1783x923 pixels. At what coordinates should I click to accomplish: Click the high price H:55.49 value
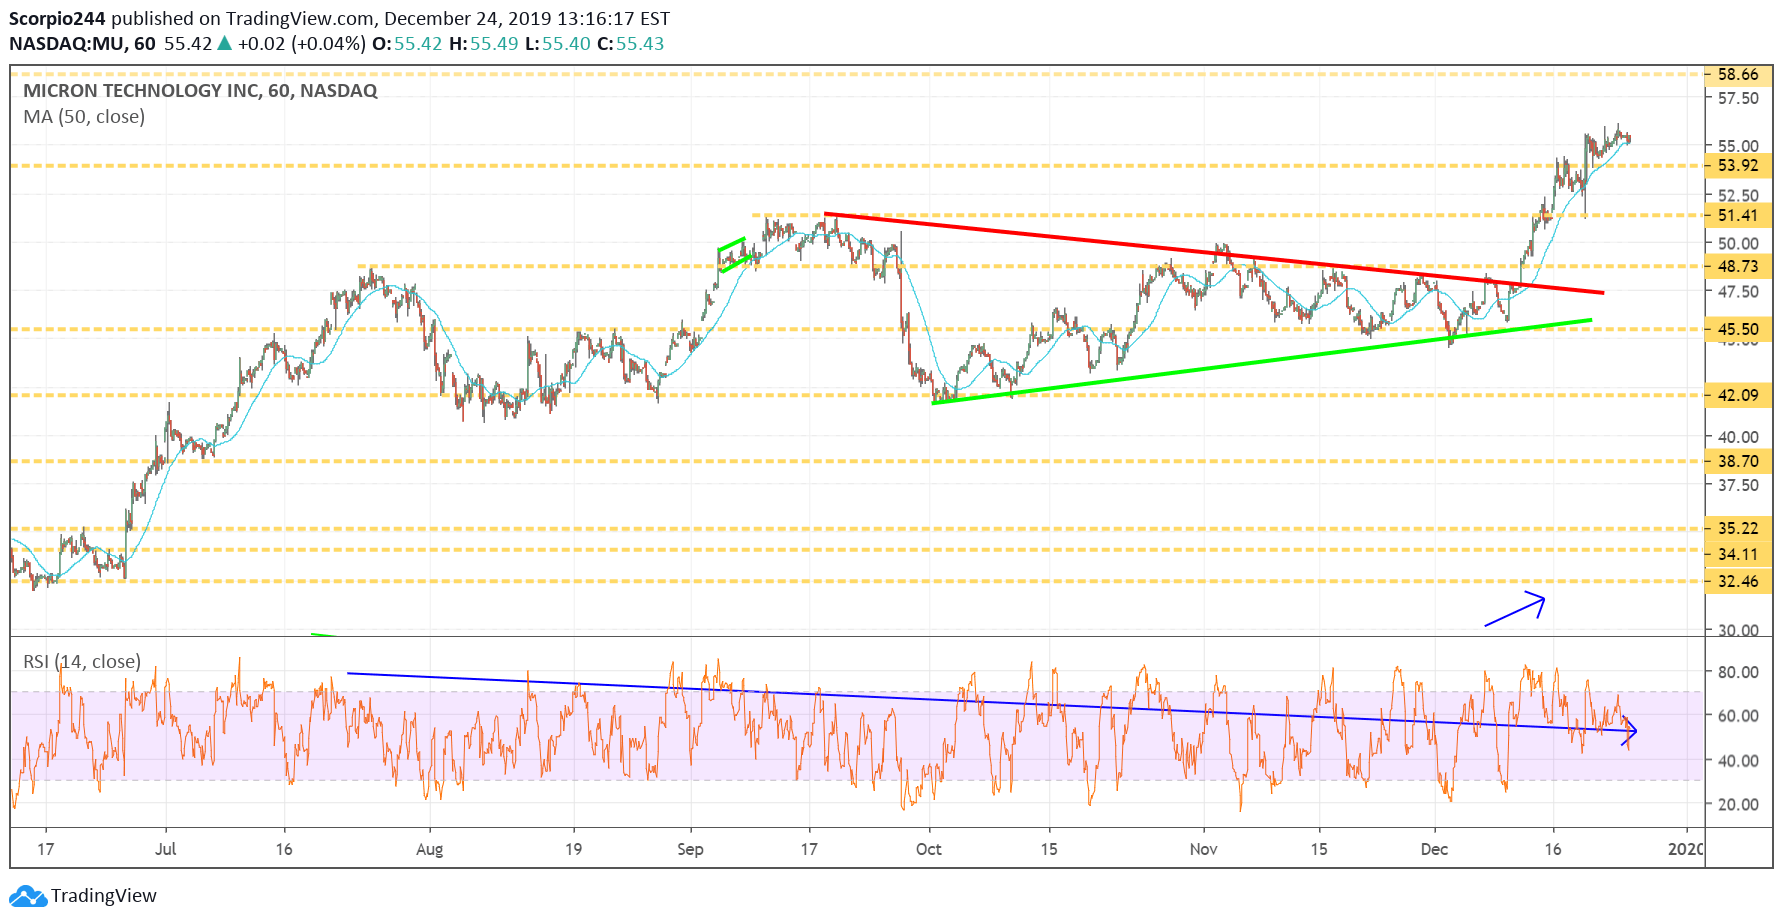point(484,44)
